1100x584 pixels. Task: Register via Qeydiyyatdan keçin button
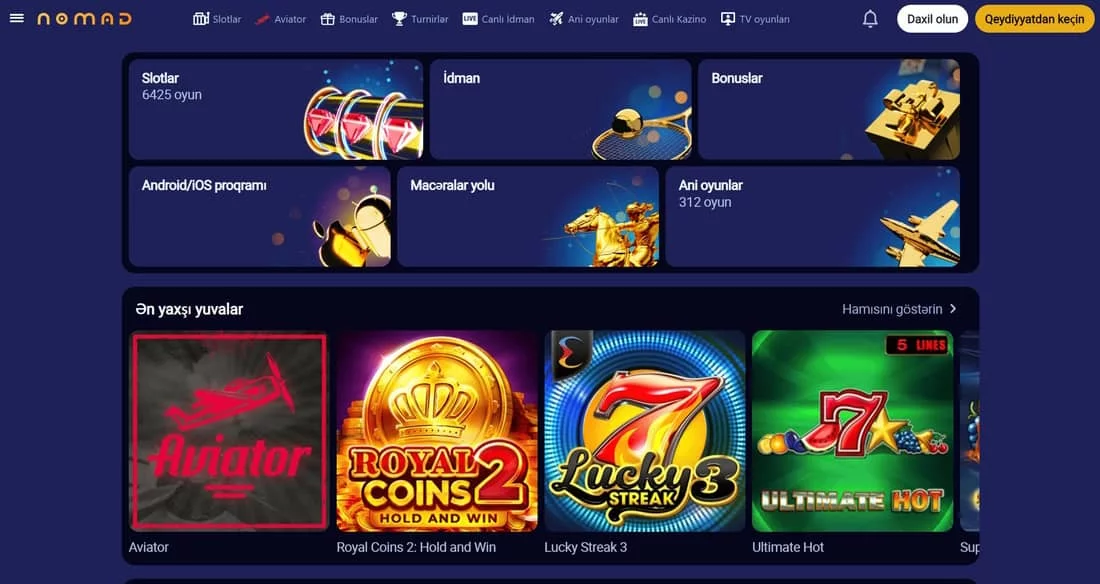pyautogui.click(x=1034, y=19)
